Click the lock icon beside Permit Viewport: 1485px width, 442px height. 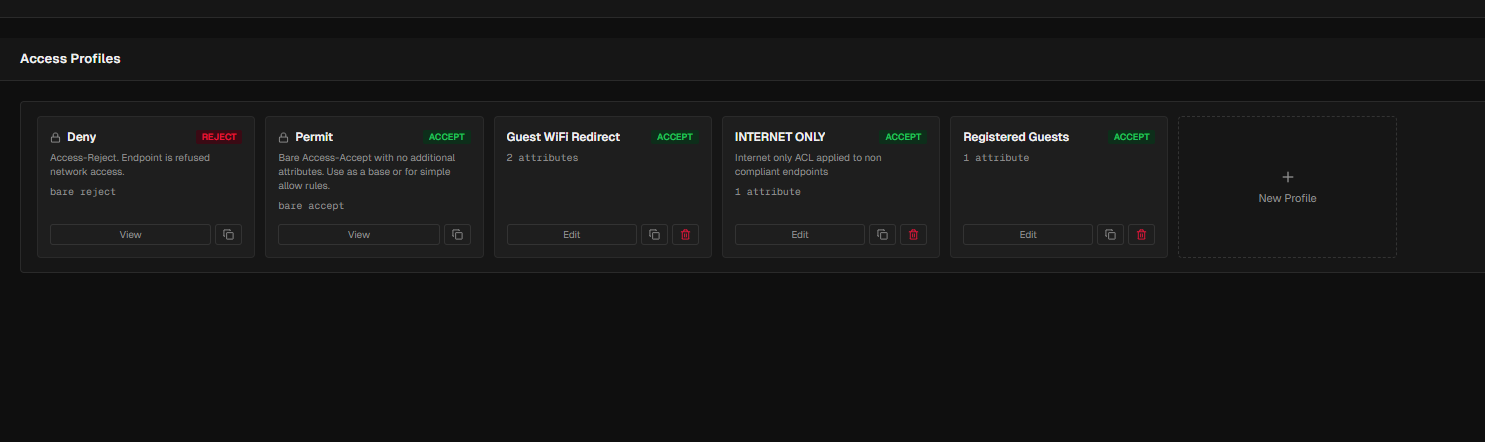[x=284, y=137]
